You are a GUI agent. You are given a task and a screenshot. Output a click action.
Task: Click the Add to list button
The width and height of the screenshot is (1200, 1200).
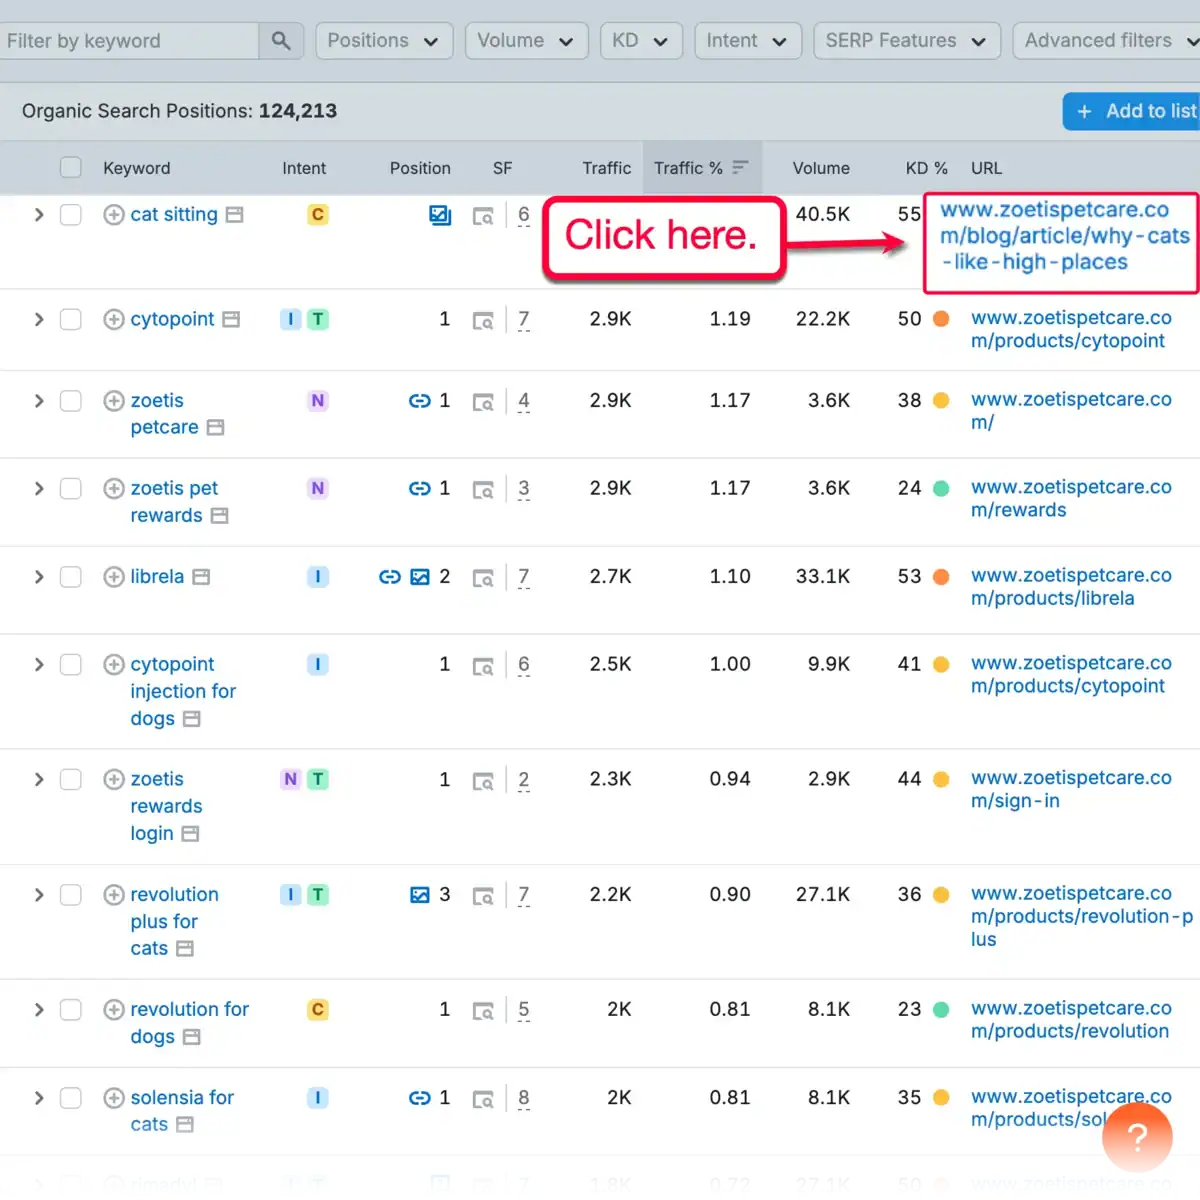[1138, 111]
